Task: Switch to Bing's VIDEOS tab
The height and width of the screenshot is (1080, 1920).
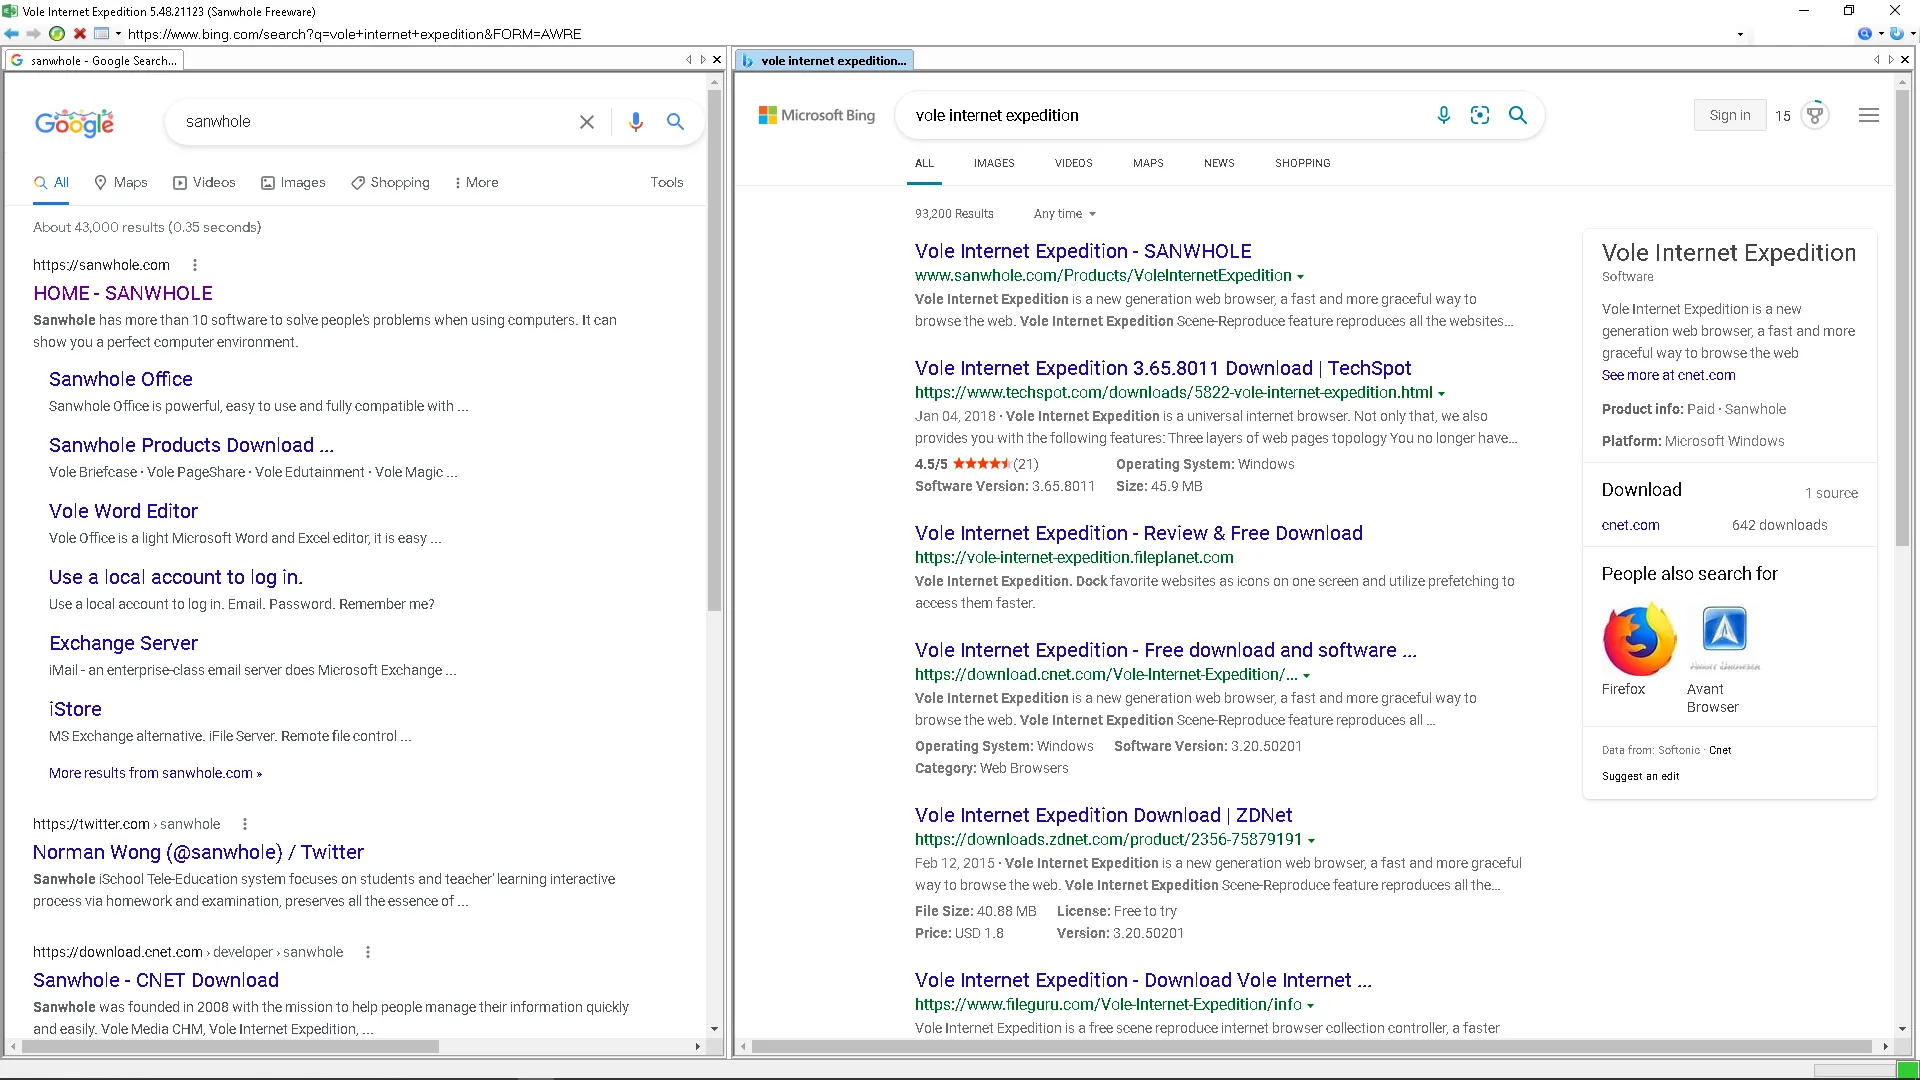Action: [x=1073, y=163]
